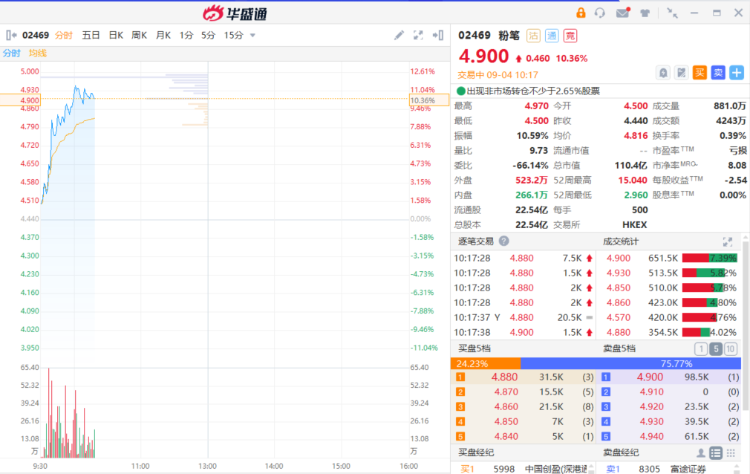Screen dimensions: 750x474
Task: Switch to the 周K chart tab
Action: (139, 35)
